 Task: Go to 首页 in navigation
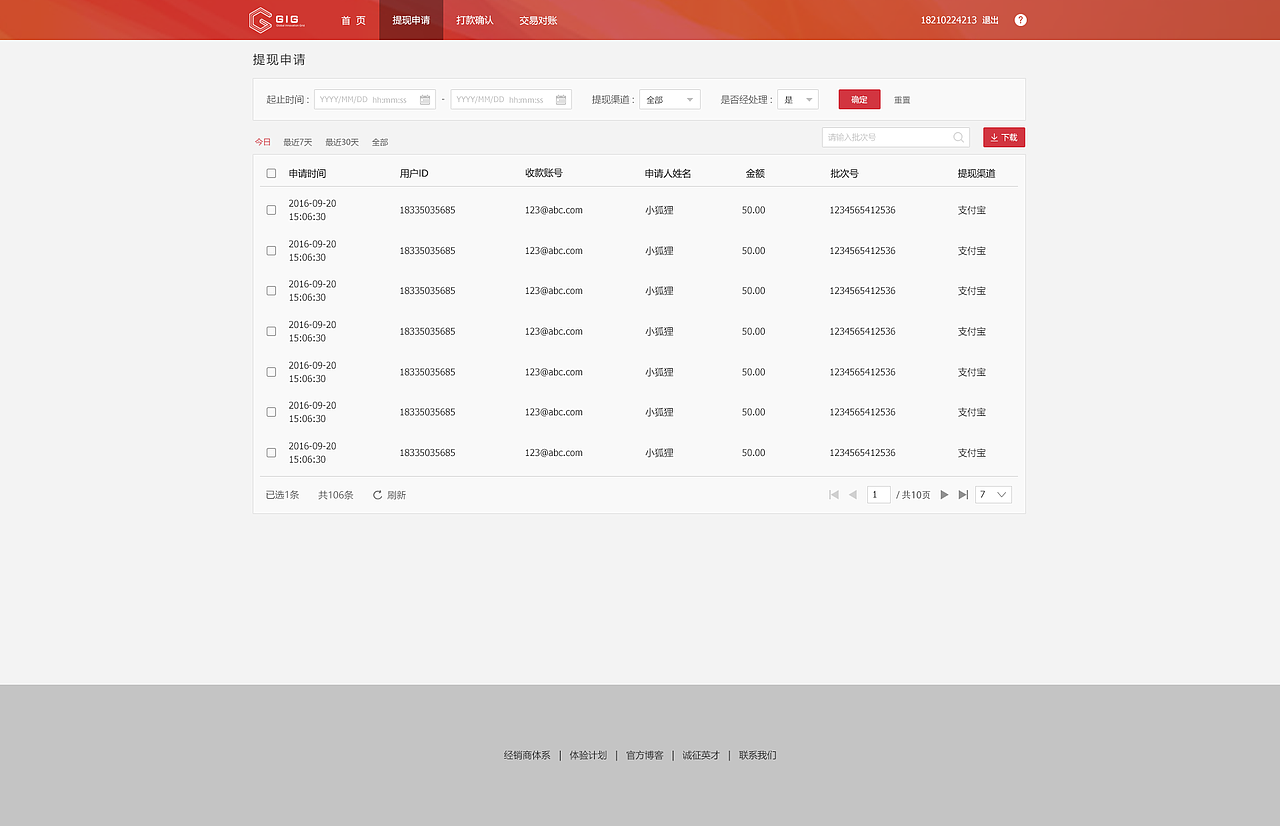[353, 20]
